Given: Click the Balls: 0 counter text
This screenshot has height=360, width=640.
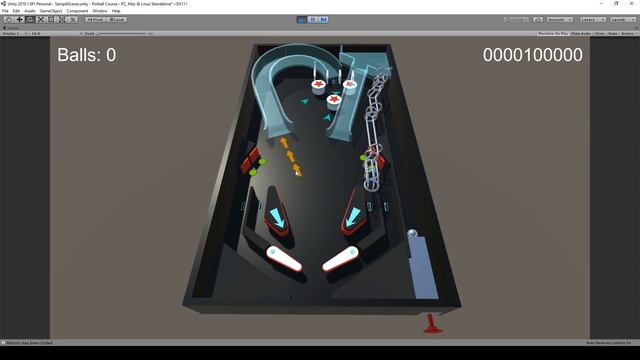Looking at the screenshot, I should point(87,55).
